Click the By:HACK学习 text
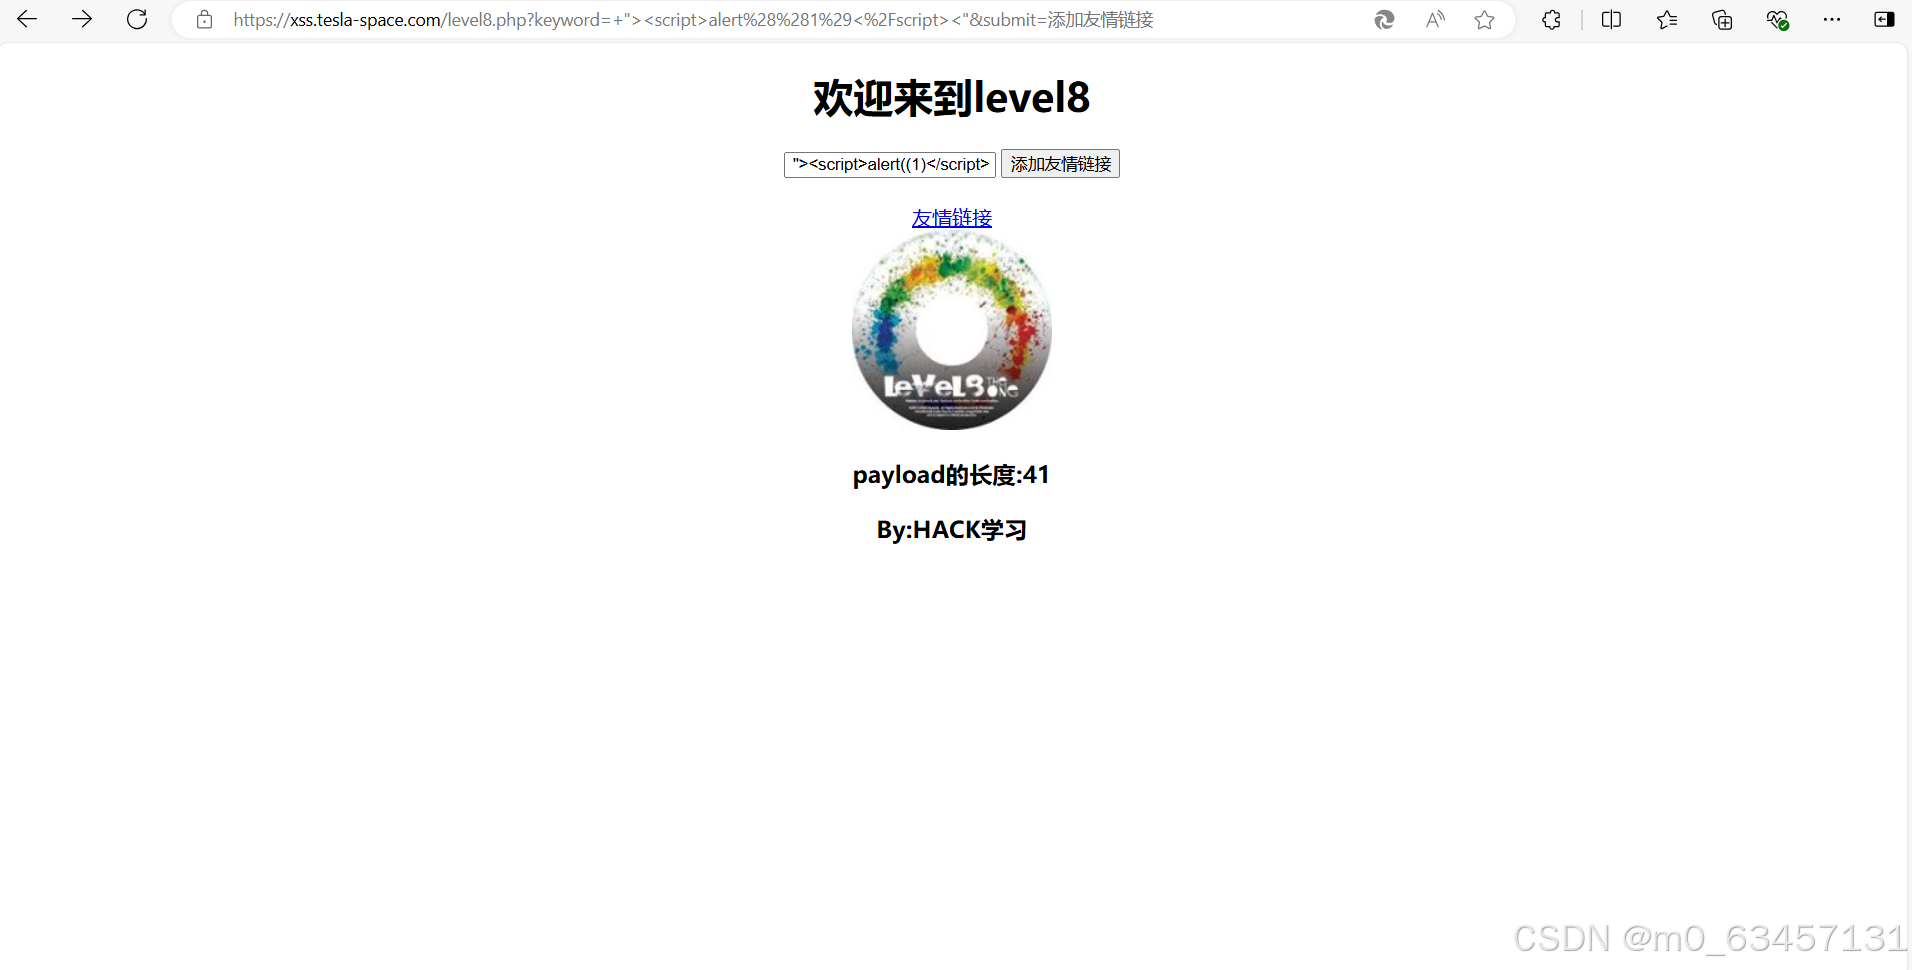Image resolution: width=1912 pixels, height=970 pixels. click(952, 530)
